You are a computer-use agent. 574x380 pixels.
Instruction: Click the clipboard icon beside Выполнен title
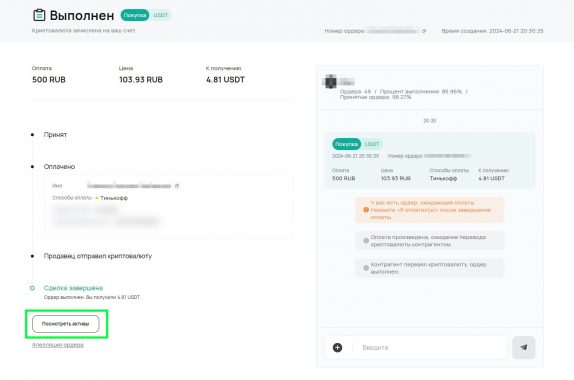pos(39,15)
